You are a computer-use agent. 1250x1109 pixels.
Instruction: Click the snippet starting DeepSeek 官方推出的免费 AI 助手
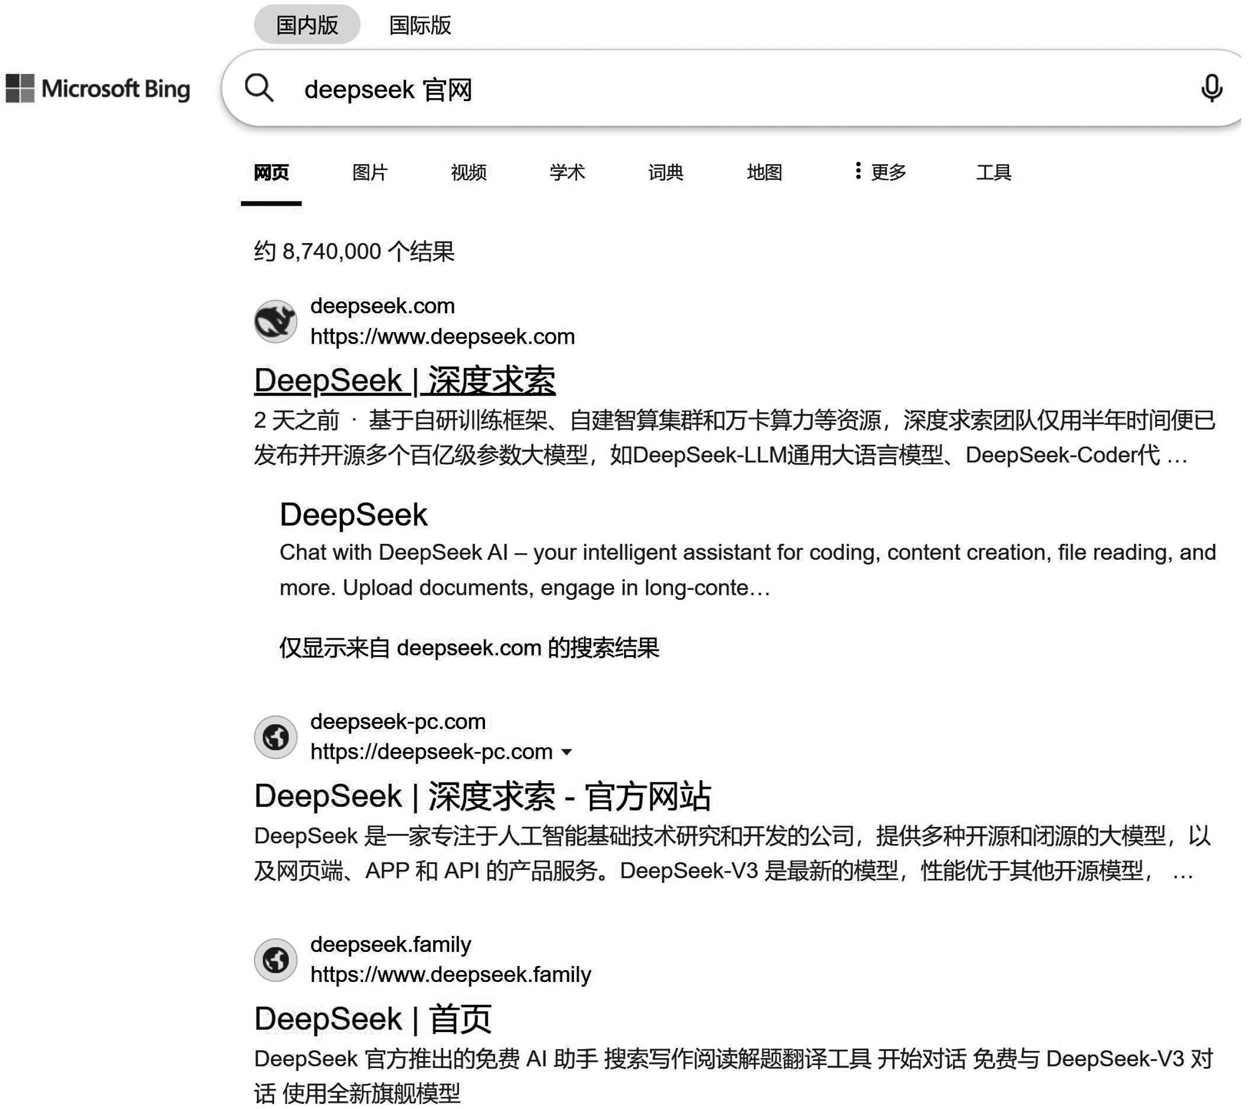(734, 1076)
